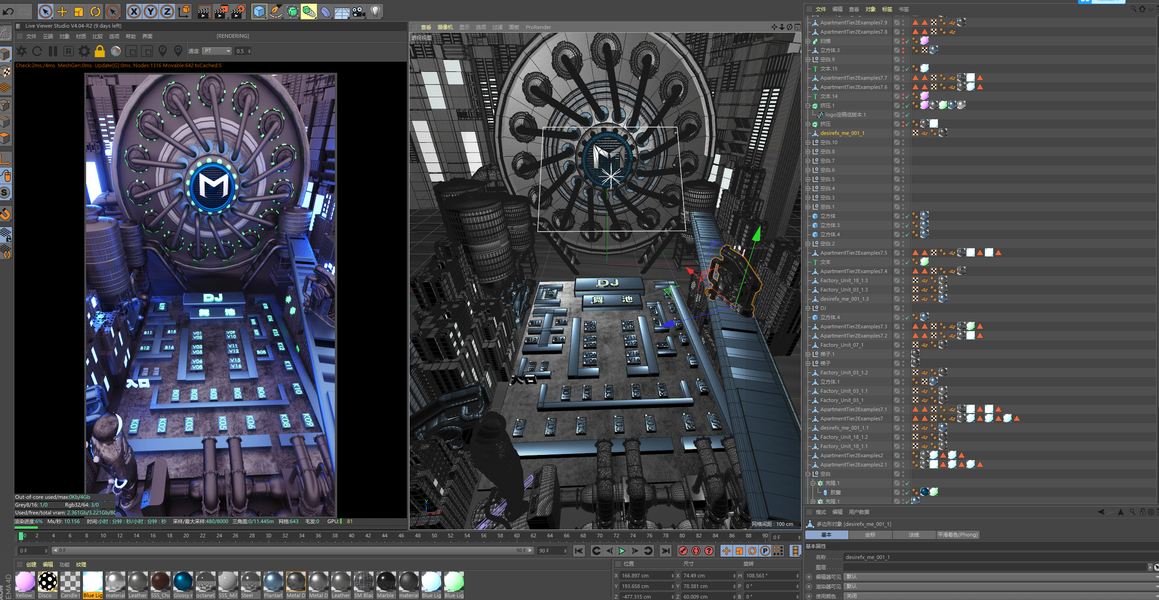Click the Object Manager search magnifier icon
Viewport: 1159px width, 600px height.
(x=1134, y=9)
